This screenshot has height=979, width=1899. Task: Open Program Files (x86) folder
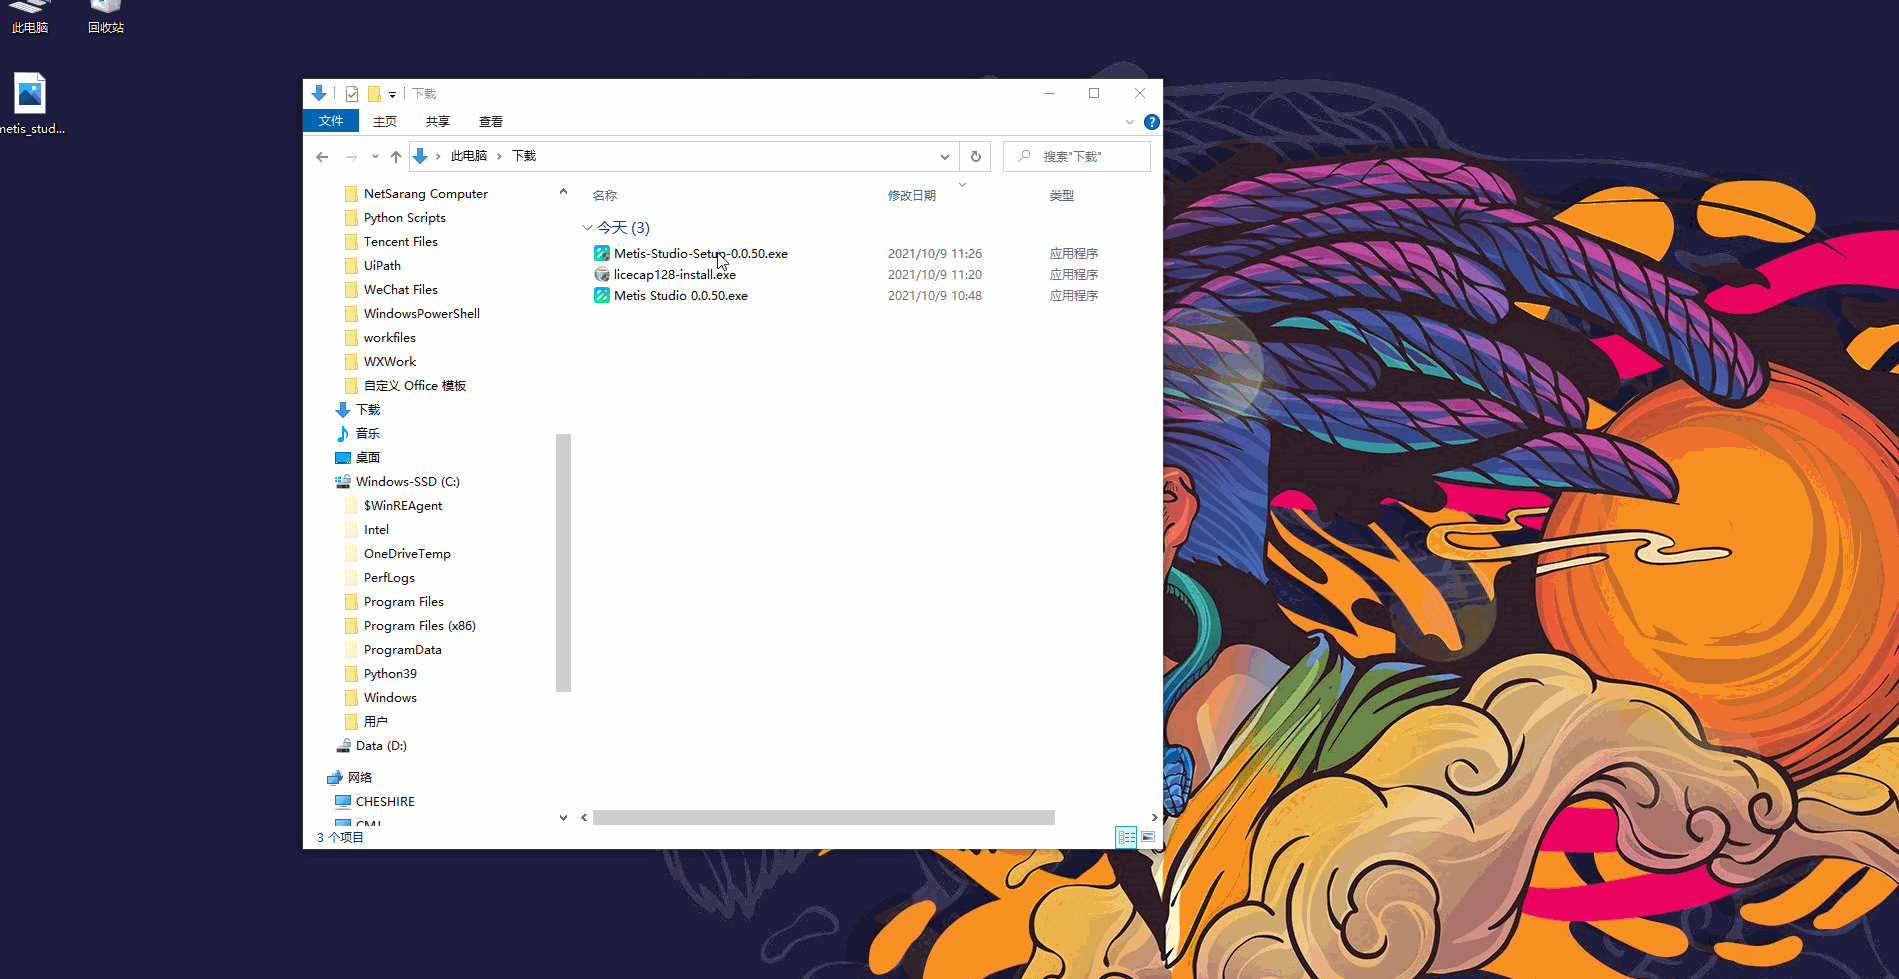click(420, 626)
